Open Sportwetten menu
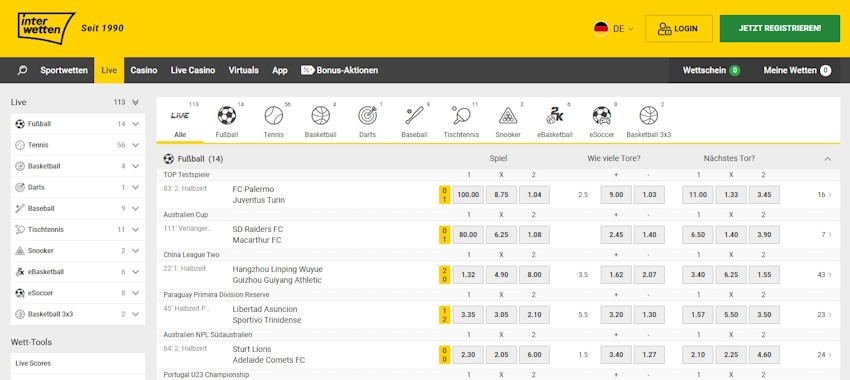The height and width of the screenshot is (380, 850). (x=64, y=70)
